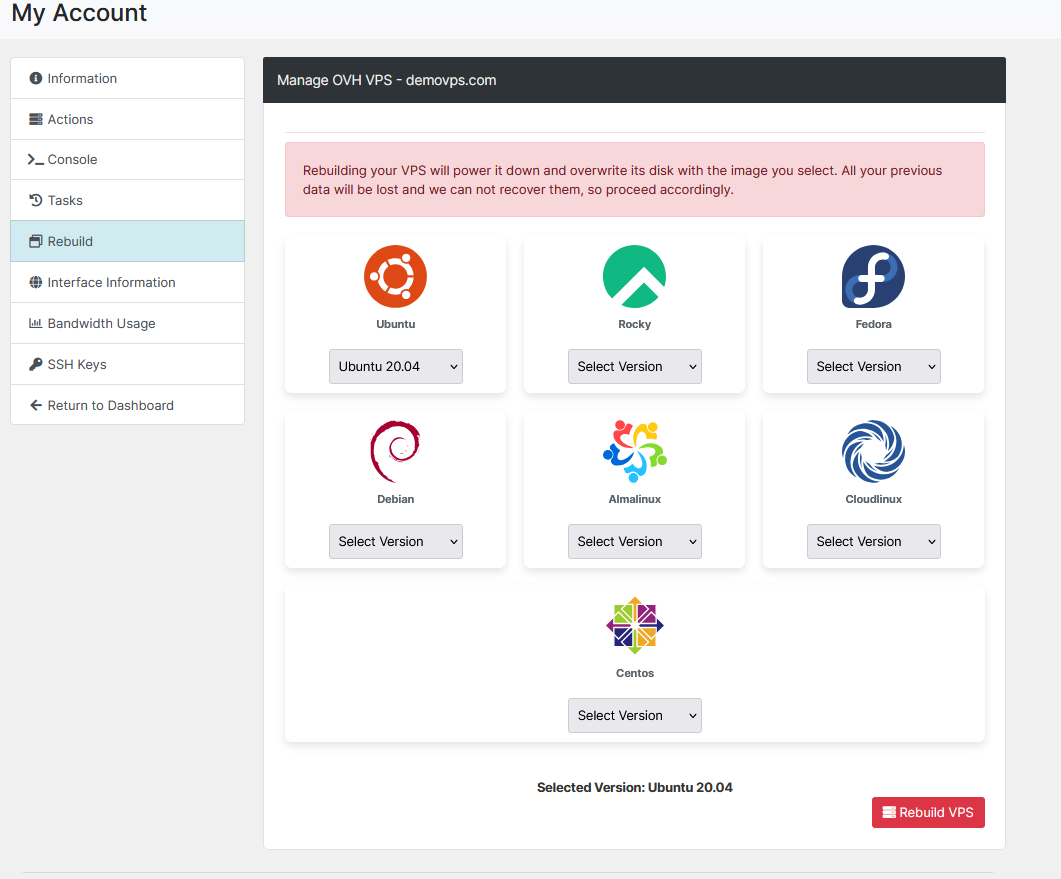
Task: Click the red Rebuild VPS button
Action: point(928,812)
